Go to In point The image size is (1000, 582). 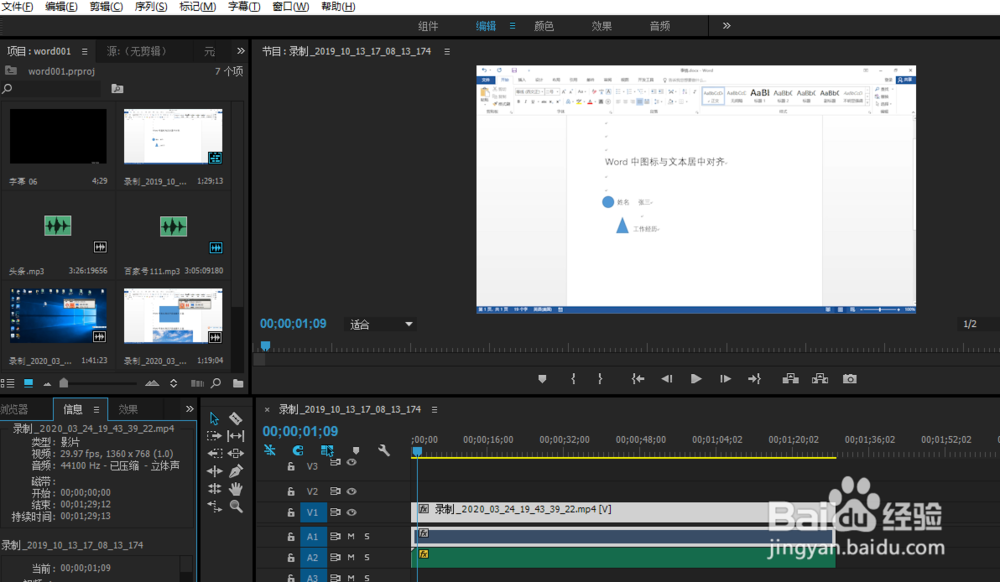(638, 379)
